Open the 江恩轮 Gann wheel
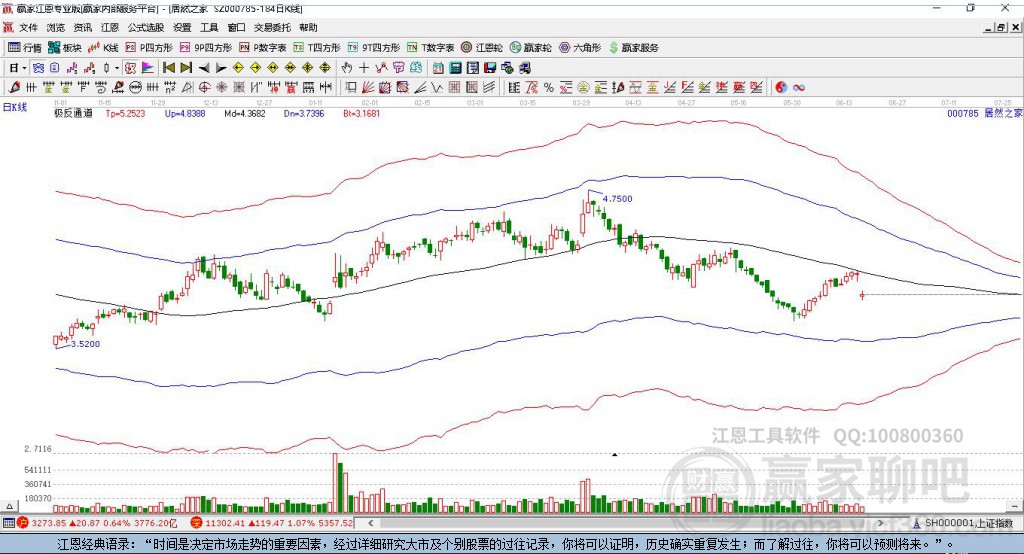The height and width of the screenshot is (554, 1024). click(x=482, y=48)
